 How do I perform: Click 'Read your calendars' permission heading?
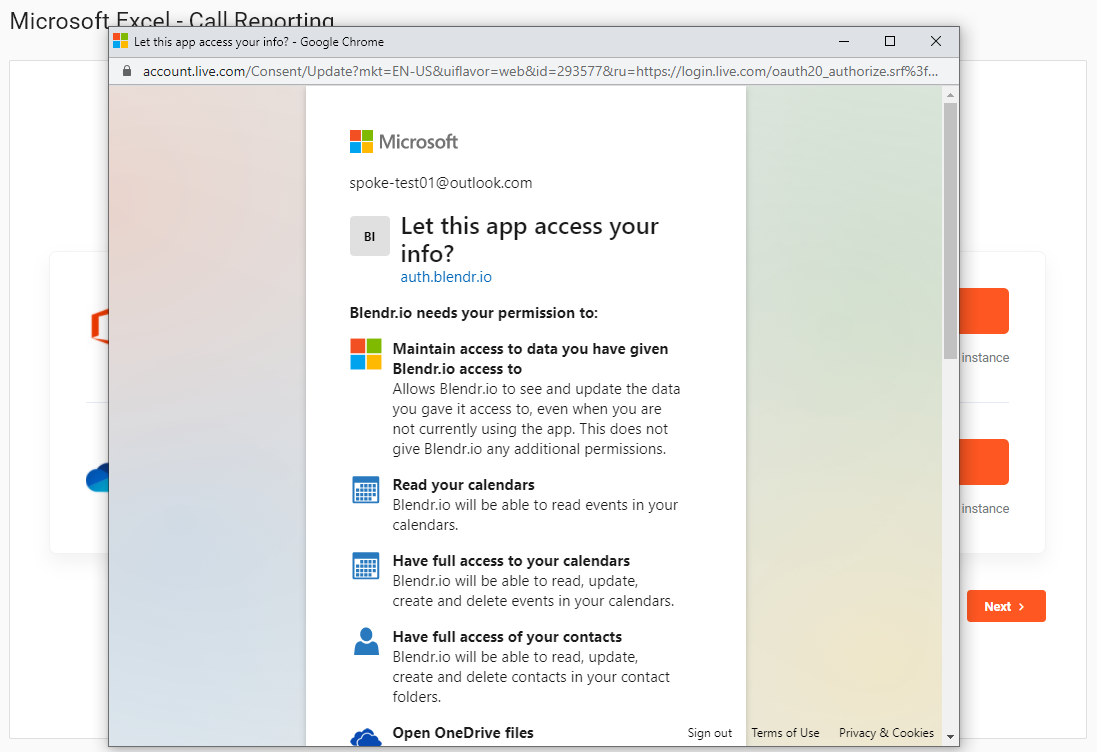point(463,485)
